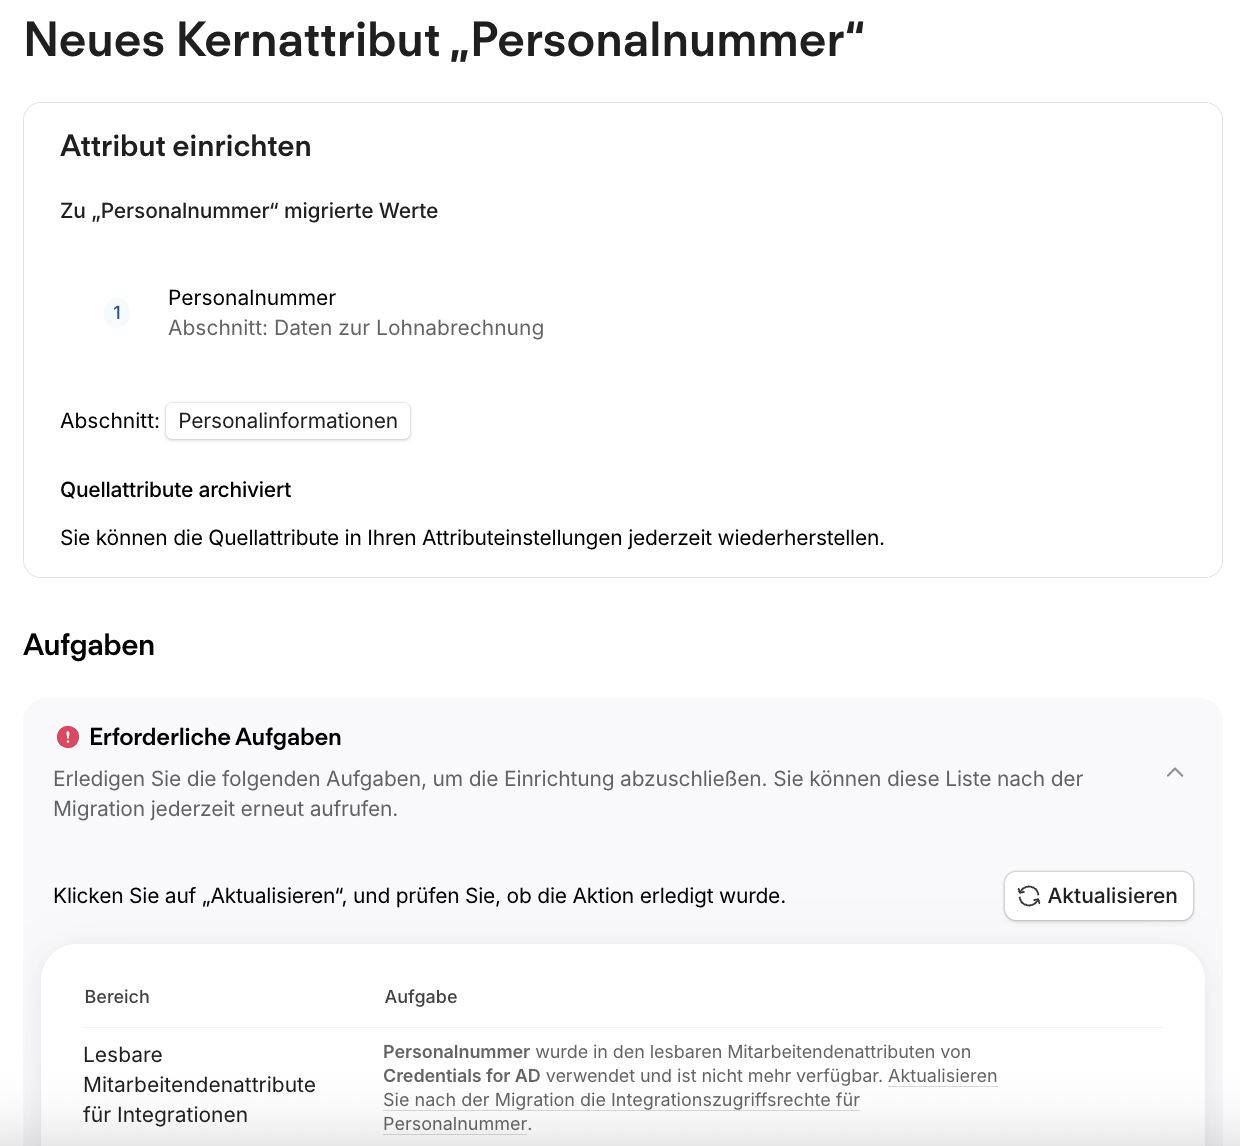This screenshot has height=1146, width=1240.
Task: Click the Abschnitt: Daten zur Lohnabrechnung subtitle
Action: pyautogui.click(x=356, y=328)
